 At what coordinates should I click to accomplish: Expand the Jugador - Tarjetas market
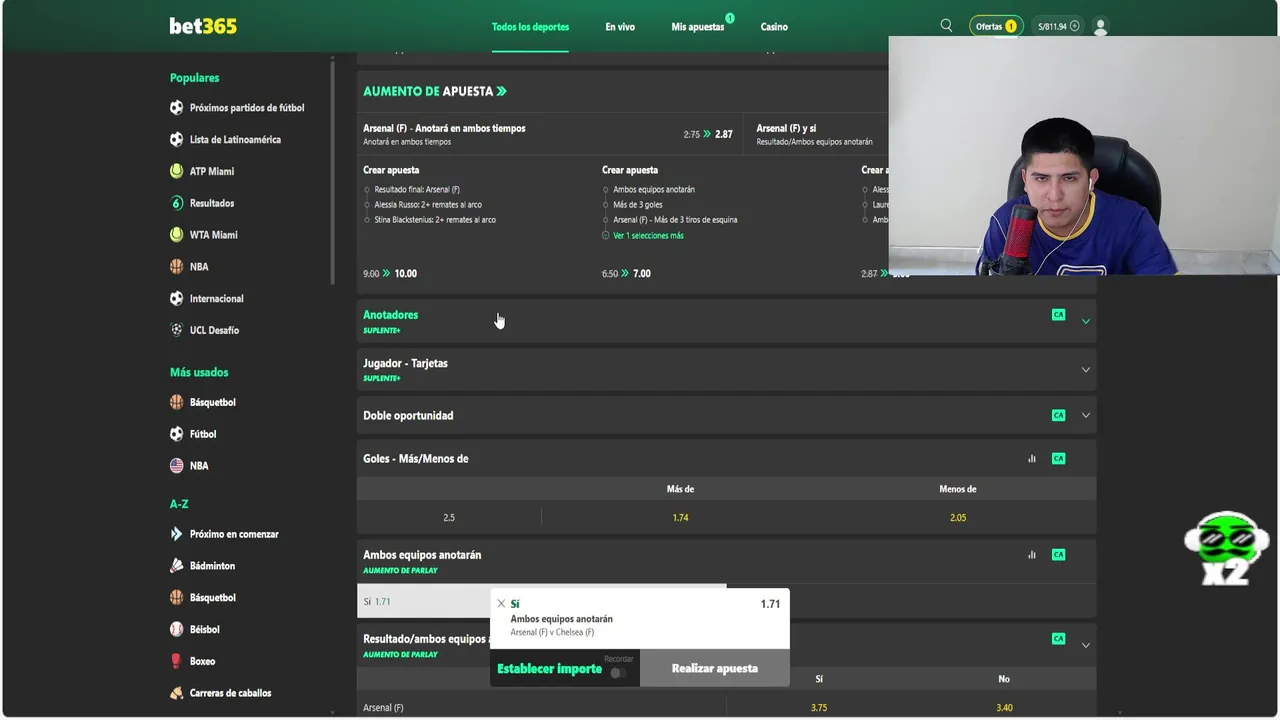1085,370
